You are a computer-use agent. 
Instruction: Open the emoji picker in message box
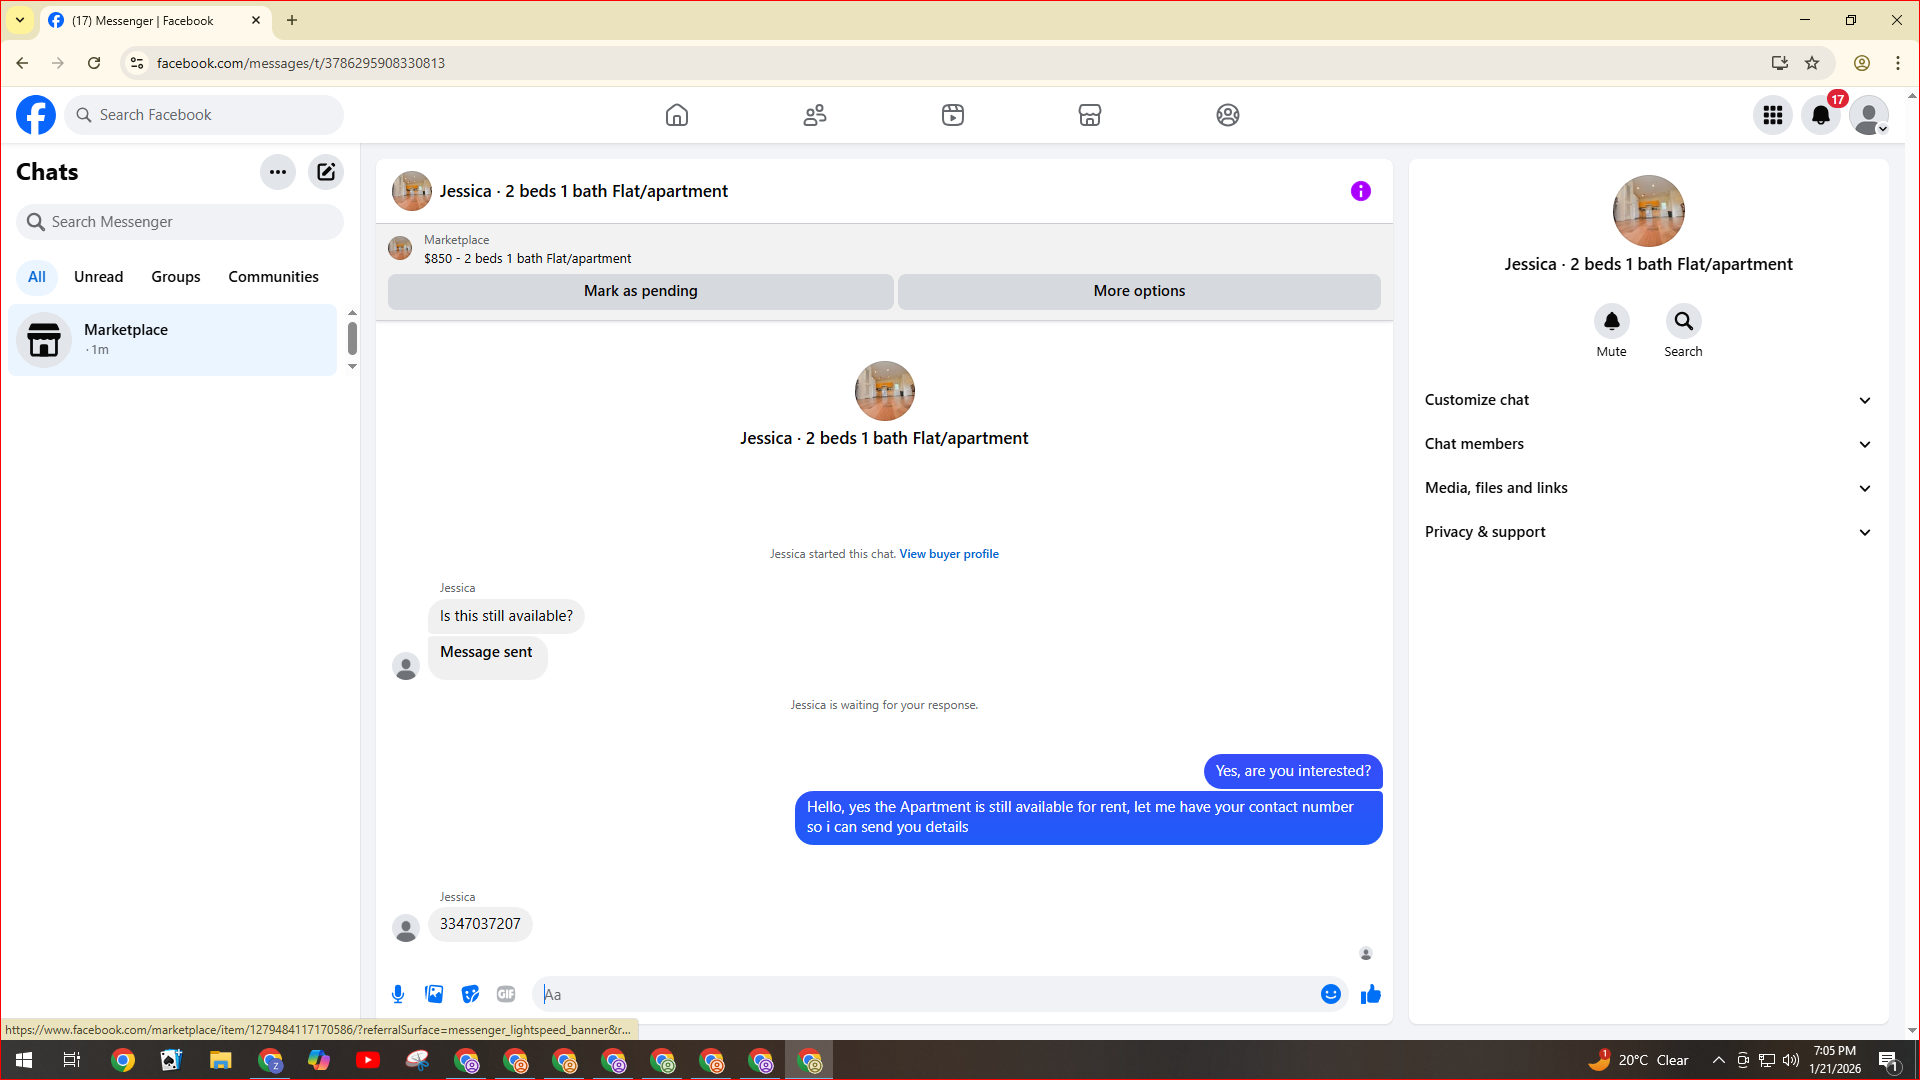click(1330, 994)
